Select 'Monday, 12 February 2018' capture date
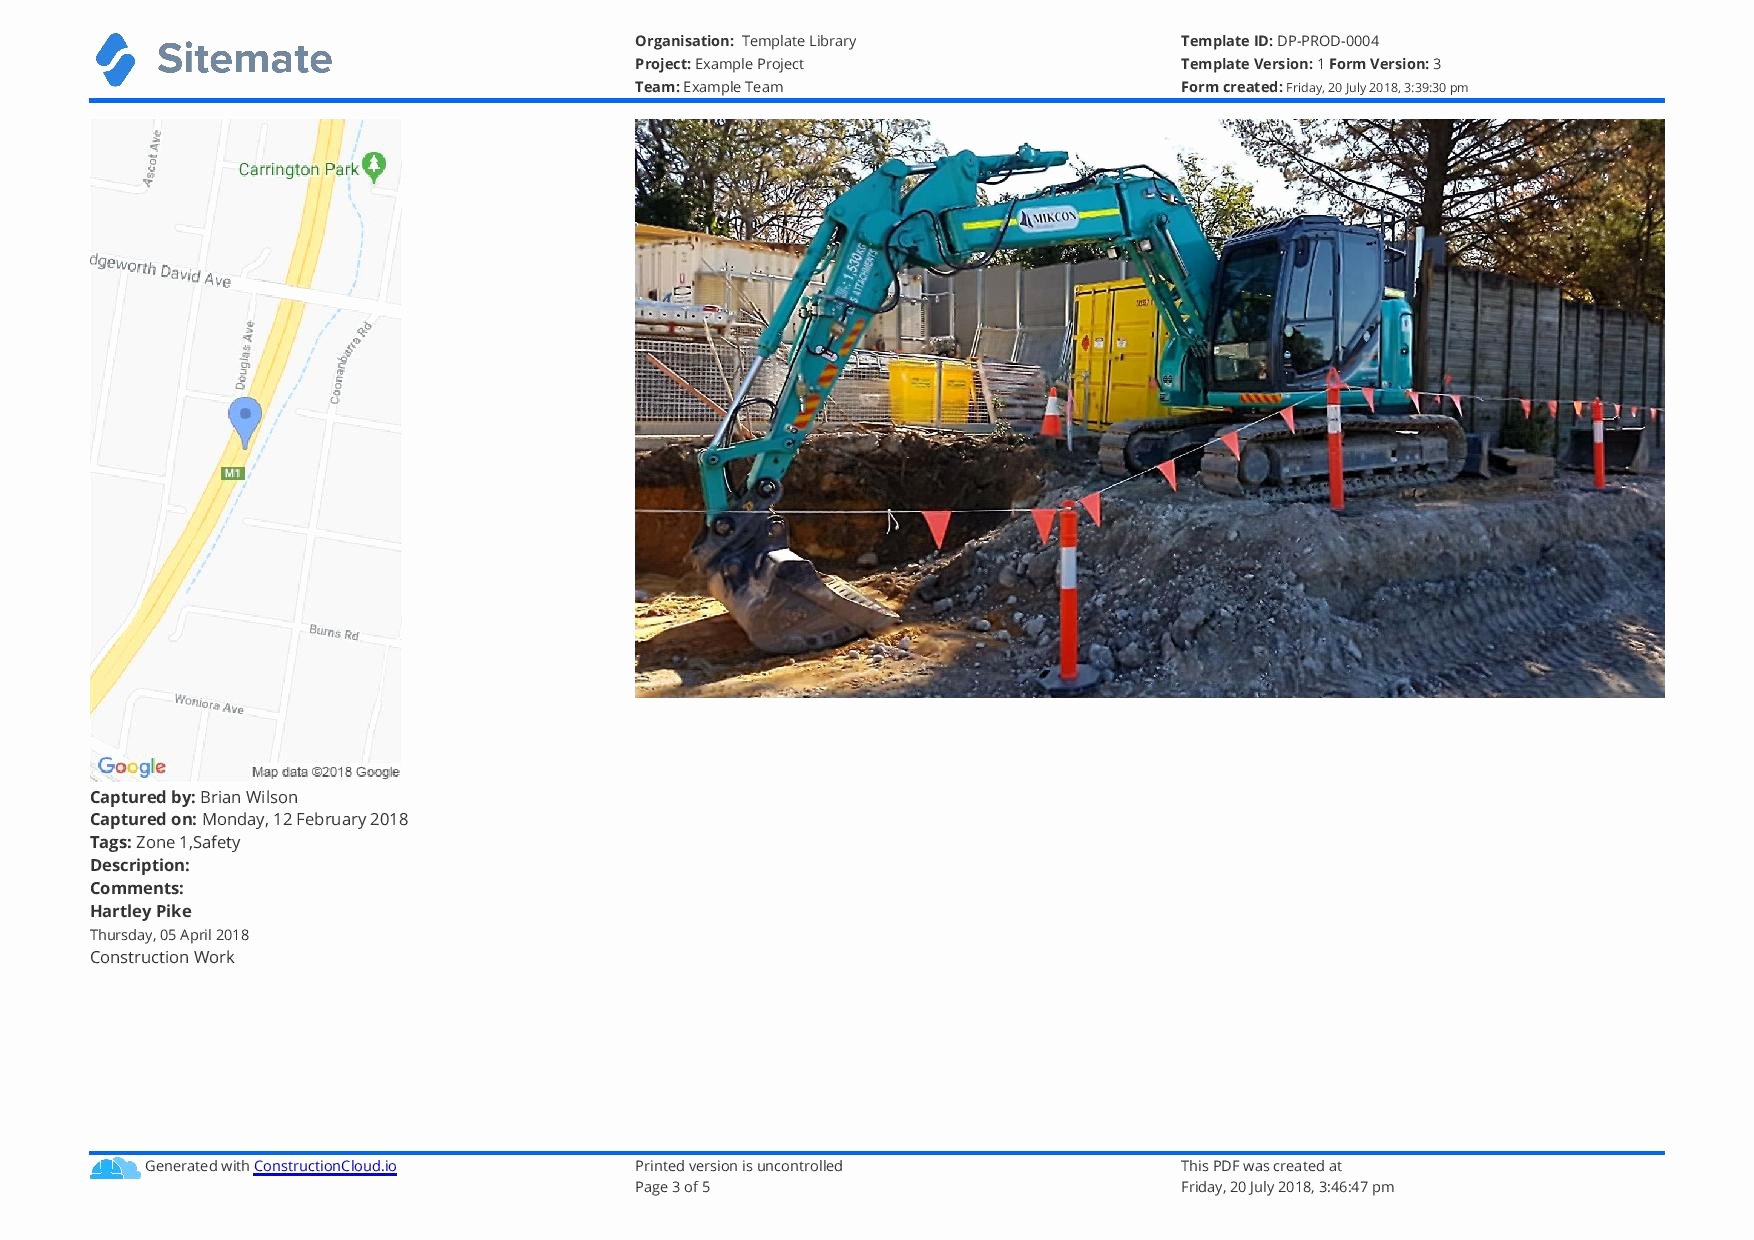The height and width of the screenshot is (1240, 1754). (305, 819)
